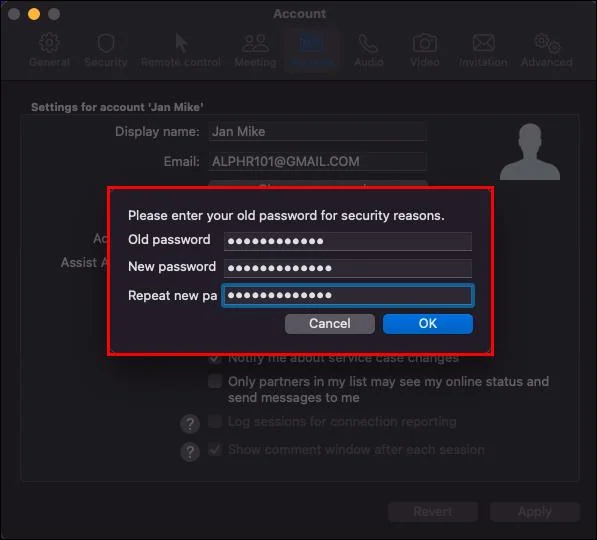Toggle Log sessions for connection reporting
Viewport: 597px width, 540px height.
click(x=215, y=422)
